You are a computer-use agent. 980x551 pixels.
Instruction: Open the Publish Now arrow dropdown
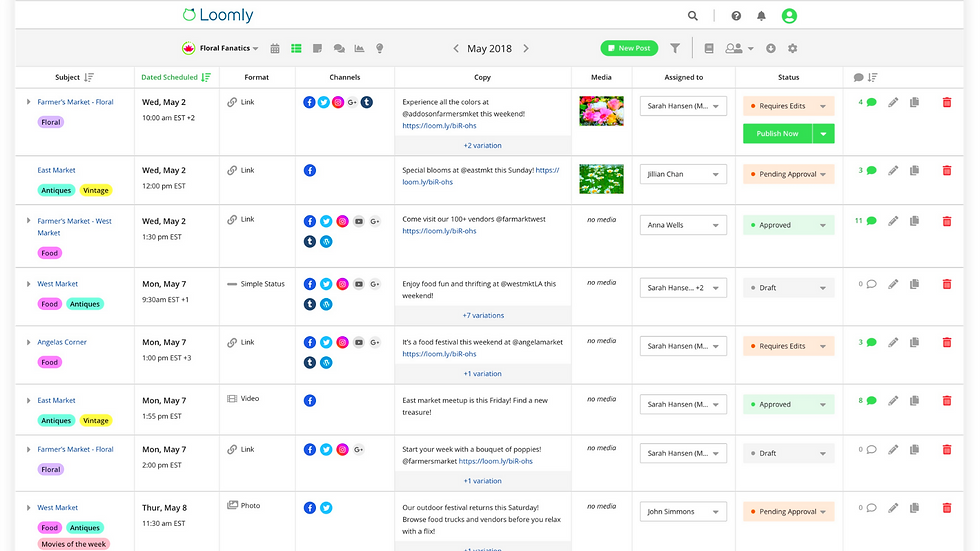point(824,134)
